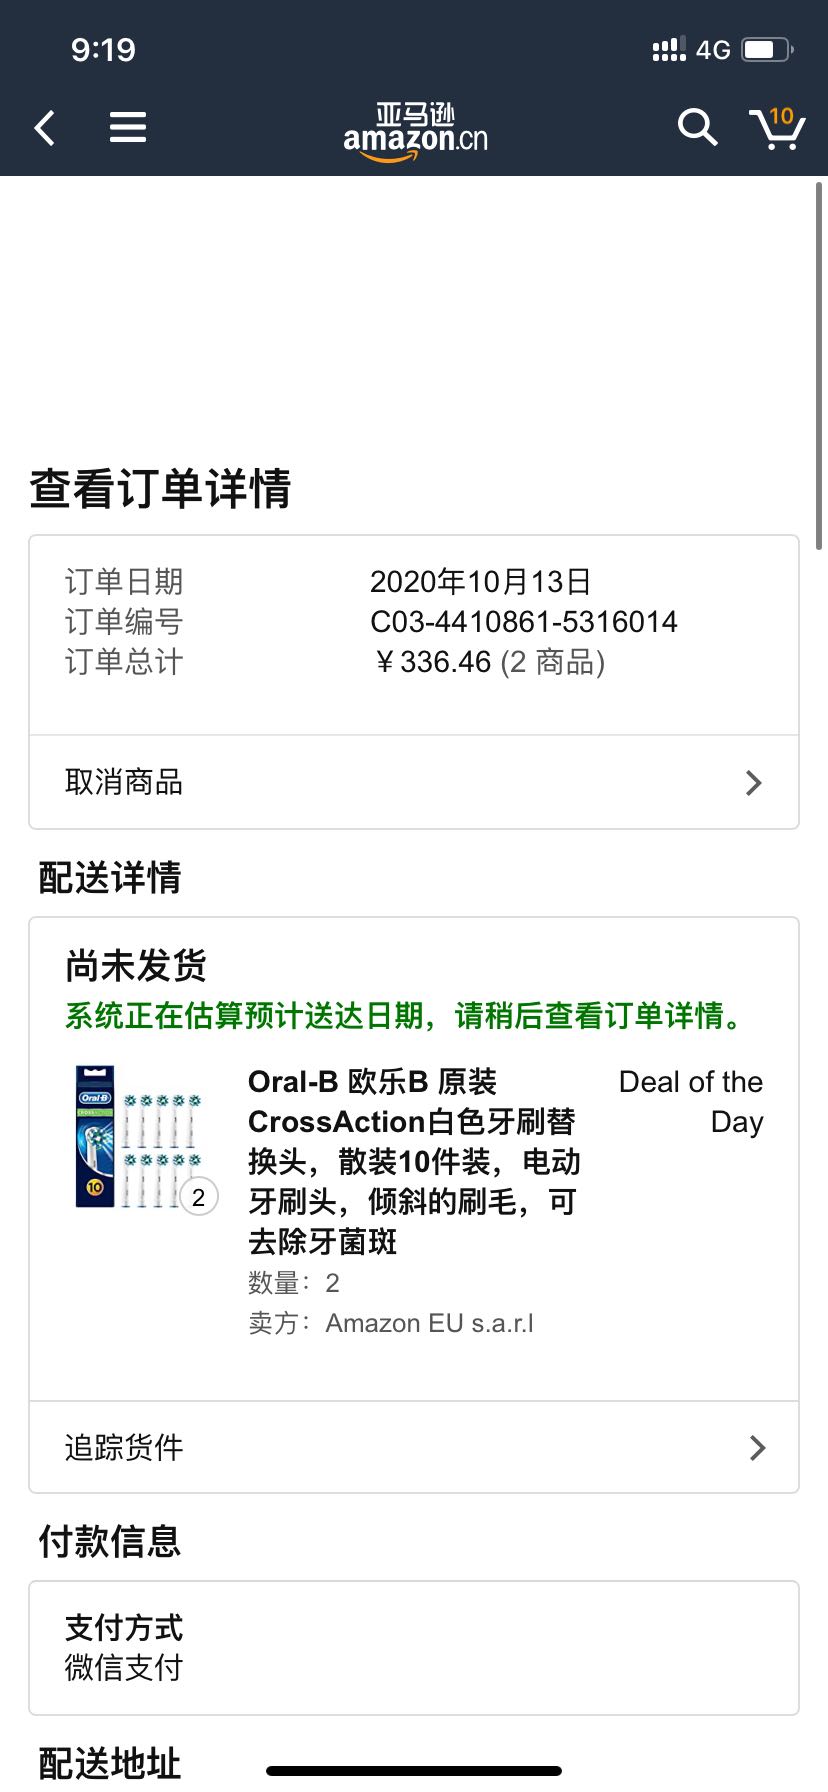
Task: Tap the Amazon.cn logo
Action: tap(415, 131)
